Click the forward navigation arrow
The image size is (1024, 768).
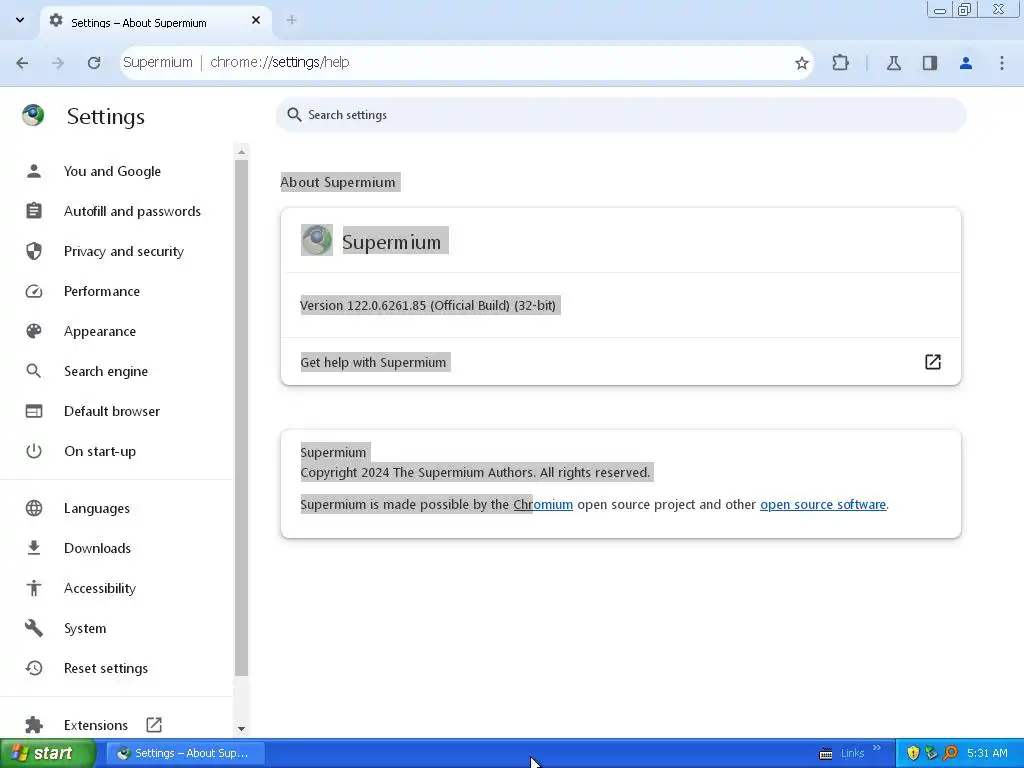pyautogui.click(x=58, y=63)
